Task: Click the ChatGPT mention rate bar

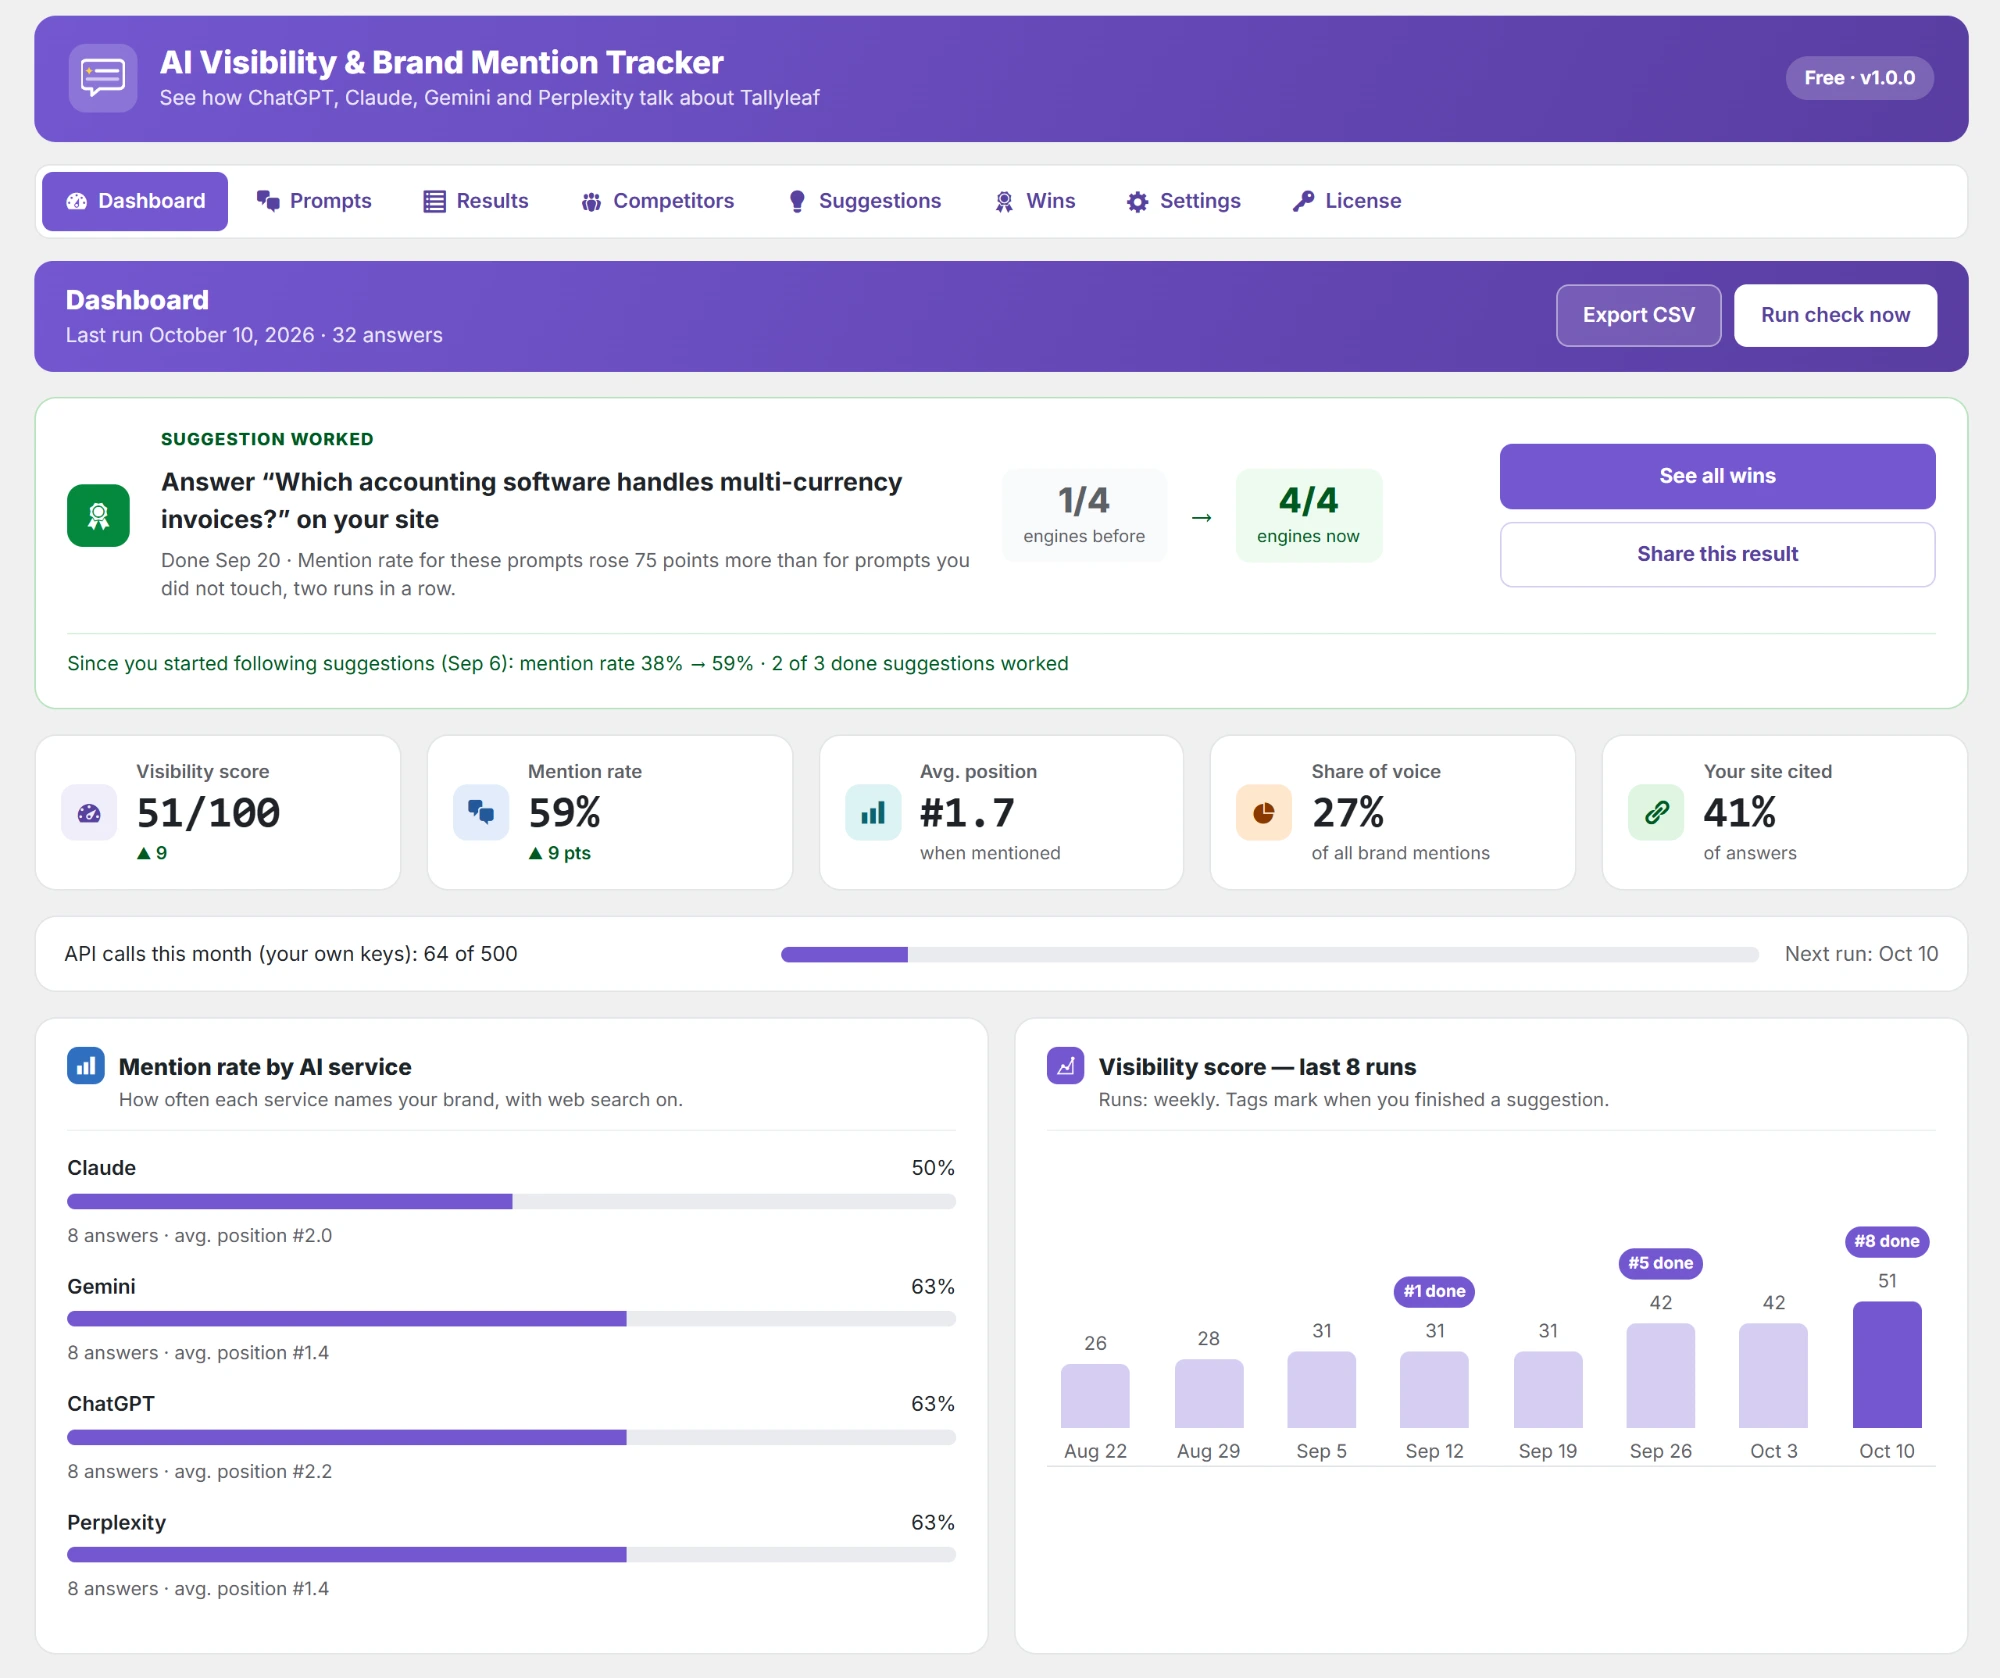Action: [x=511, y=1437]
